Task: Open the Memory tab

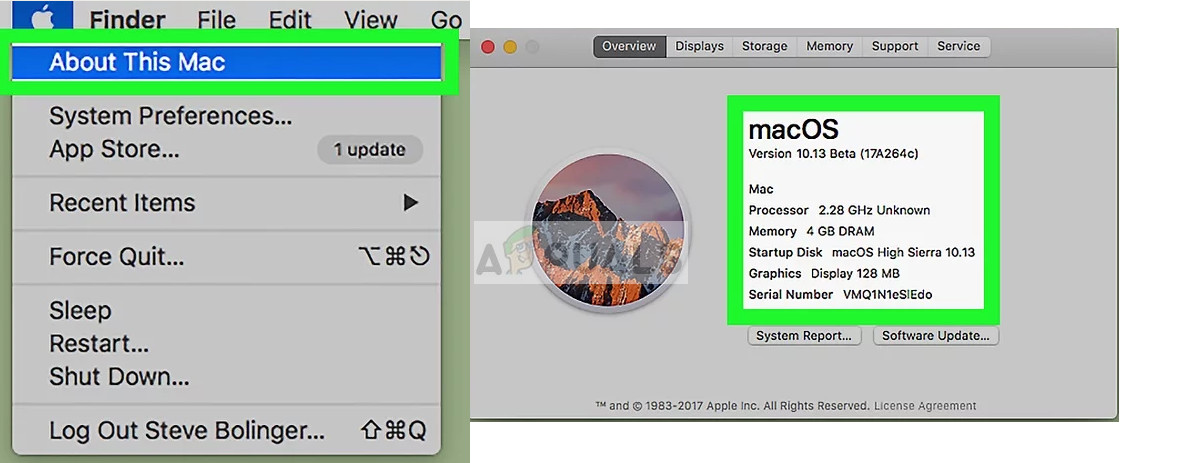Action: (830, 47)
